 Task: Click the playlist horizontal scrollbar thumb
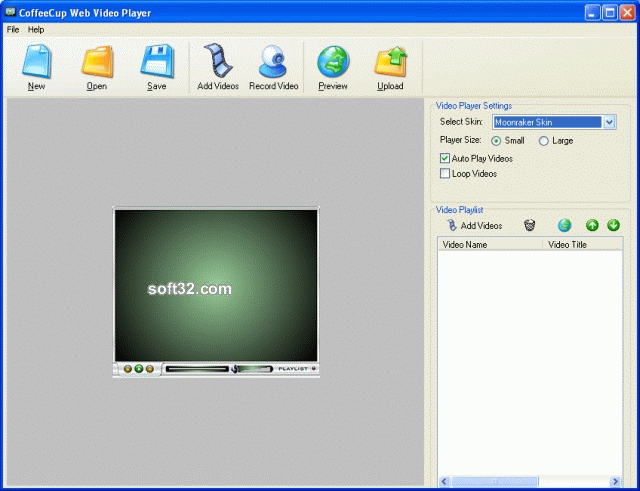click(x=495, y=482)
